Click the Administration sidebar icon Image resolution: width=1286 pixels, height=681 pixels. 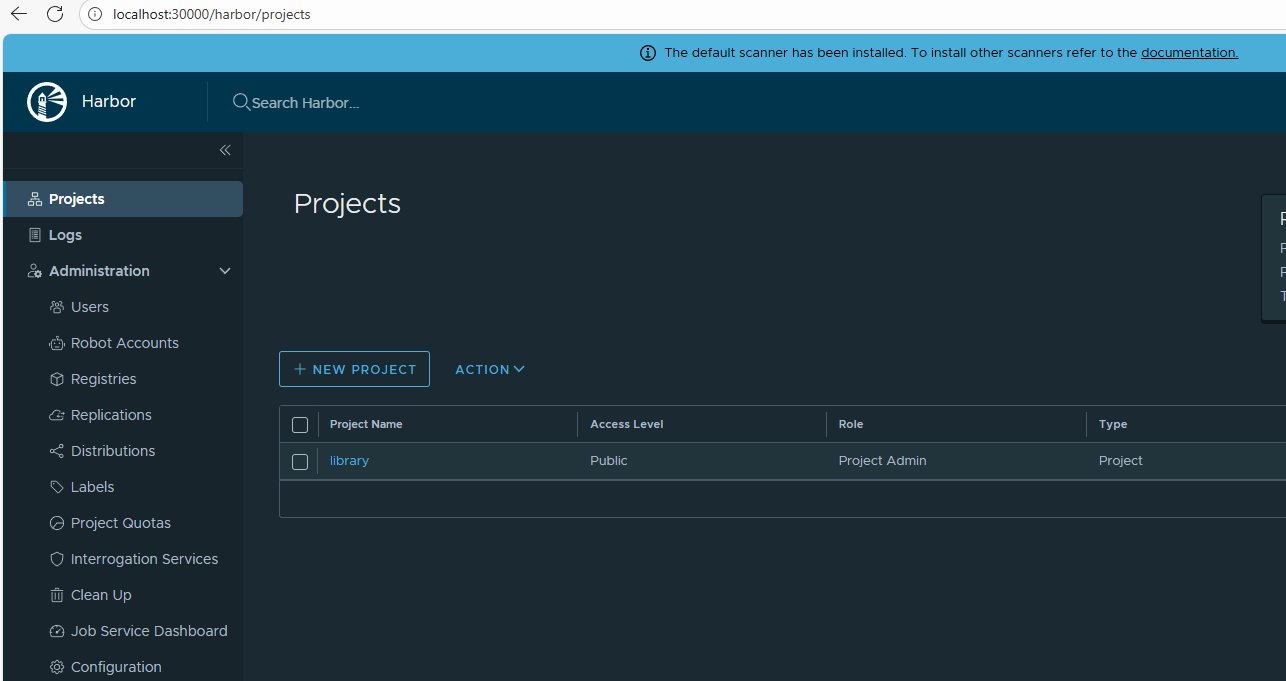click(35, 271)
